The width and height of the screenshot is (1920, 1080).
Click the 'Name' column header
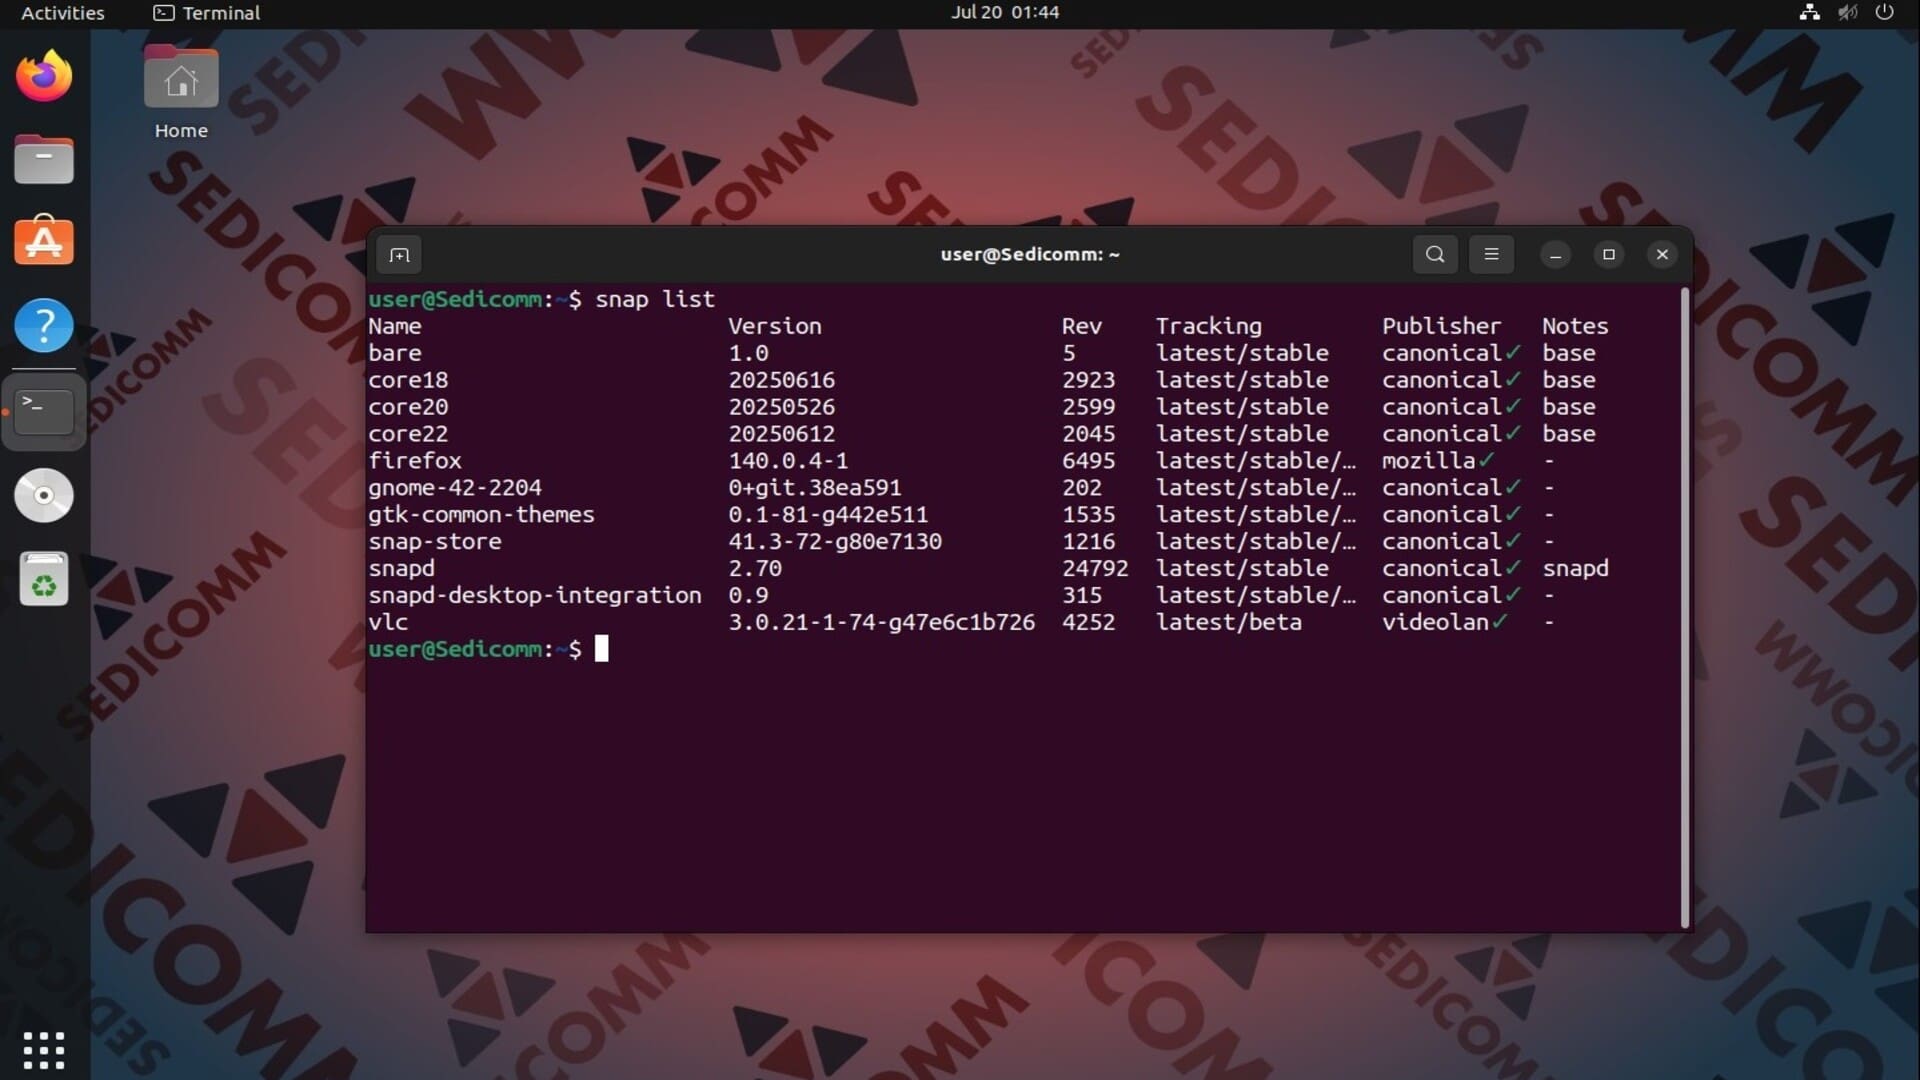coord(395,326)
